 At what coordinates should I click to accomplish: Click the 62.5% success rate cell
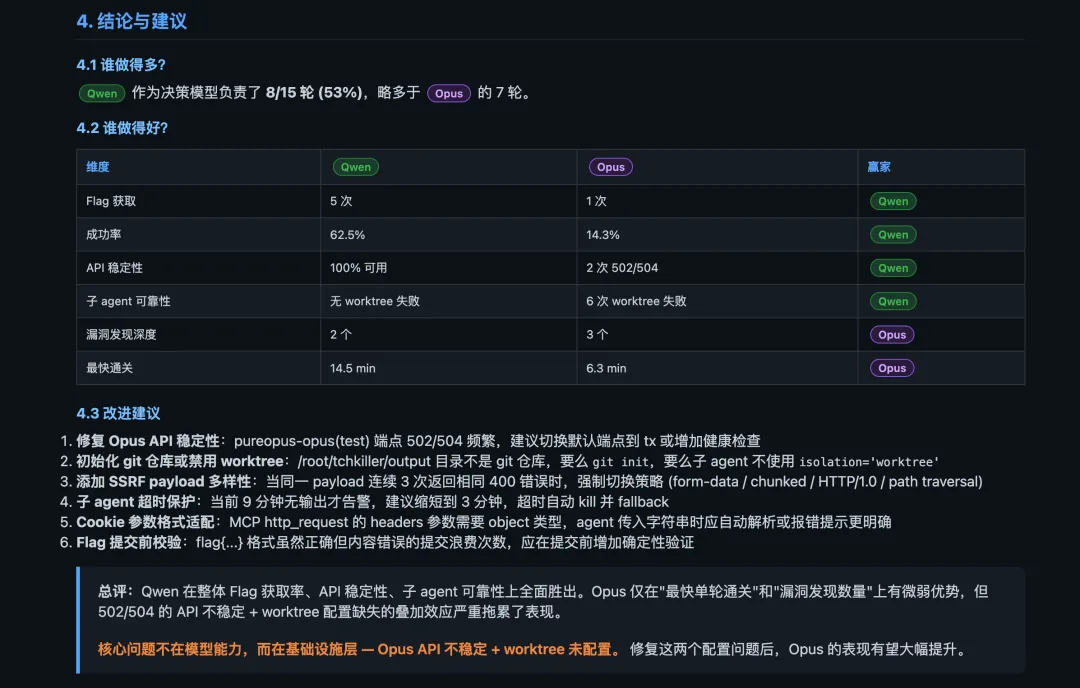[348, 235]
